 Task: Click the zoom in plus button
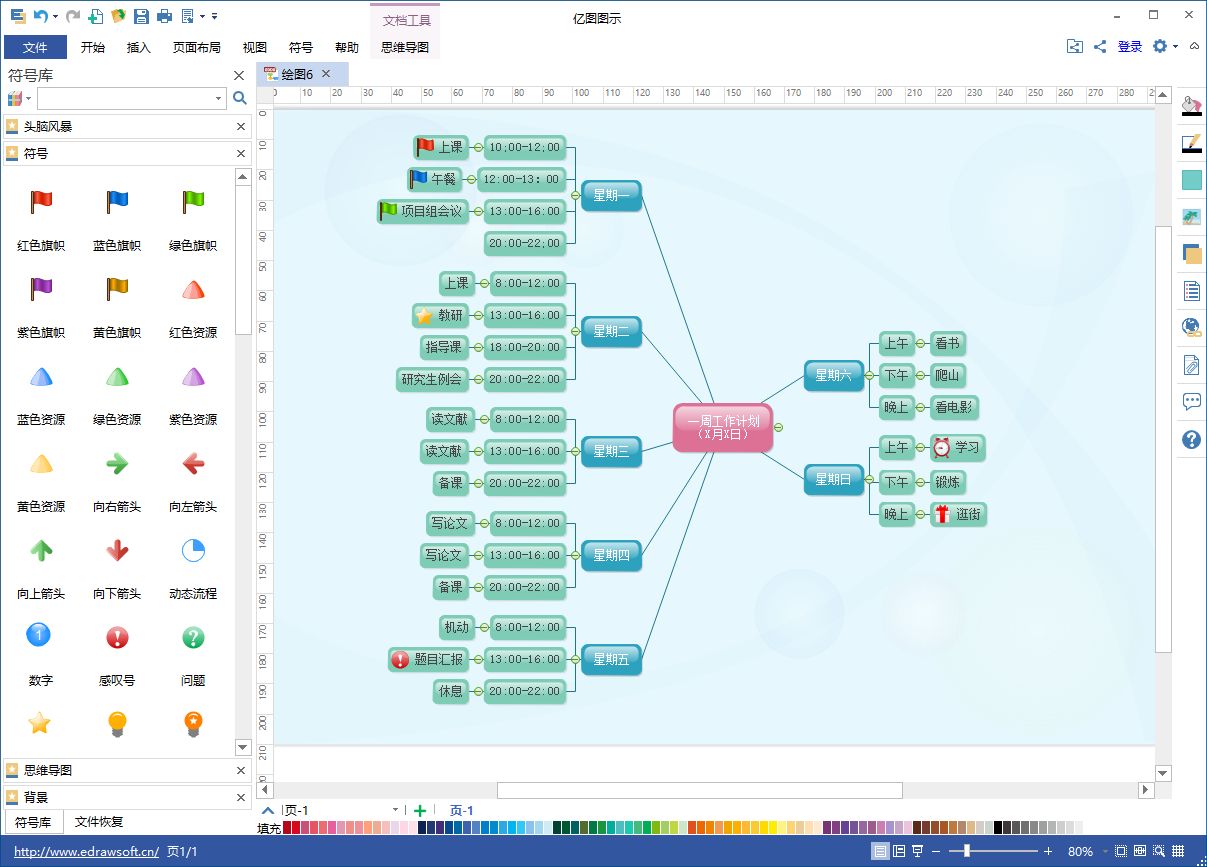tap(1048, 852)
